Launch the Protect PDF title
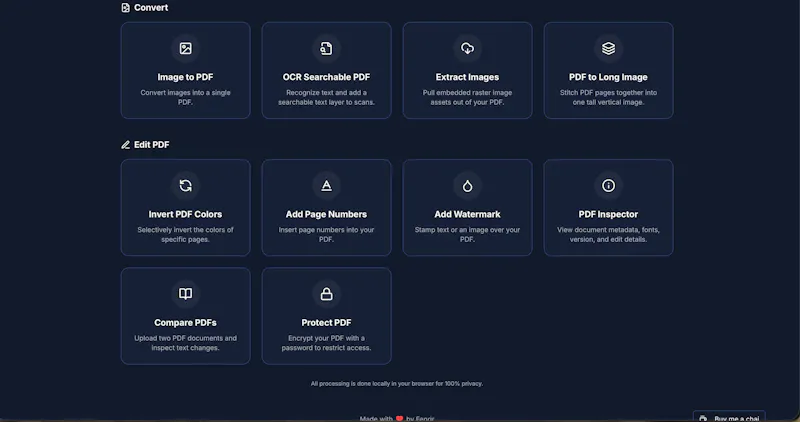 [x=326, y=322]
